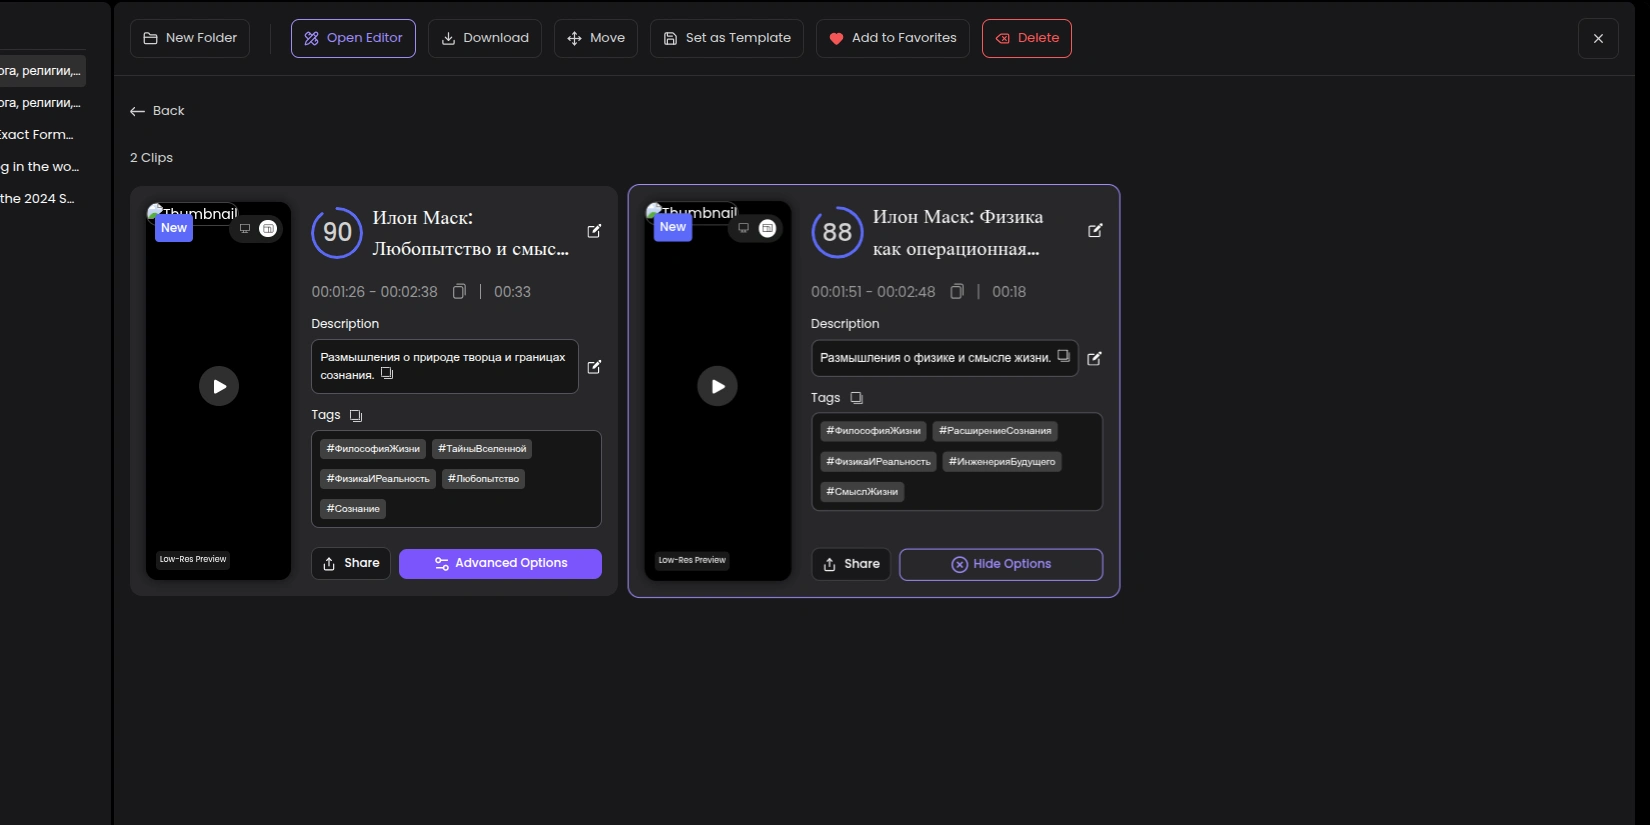Select tag #Любопытство
The height and width of the screenshot is (825, 1650).
click(x=483, y=479)
